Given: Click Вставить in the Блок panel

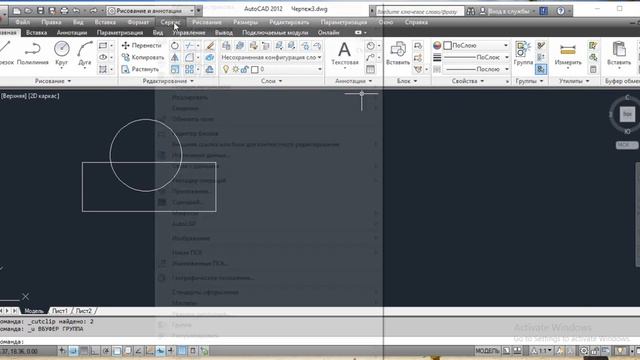Looking at the screenshot, I should (x=398, y=53).
